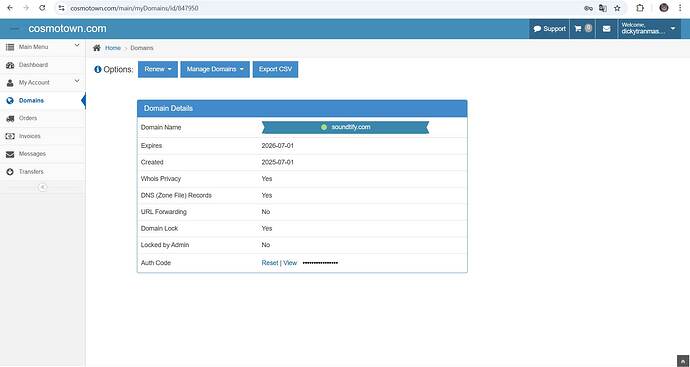
Task: Open Transfers in the sidebar
Action: pyautogui.click(x=31, y=172)
